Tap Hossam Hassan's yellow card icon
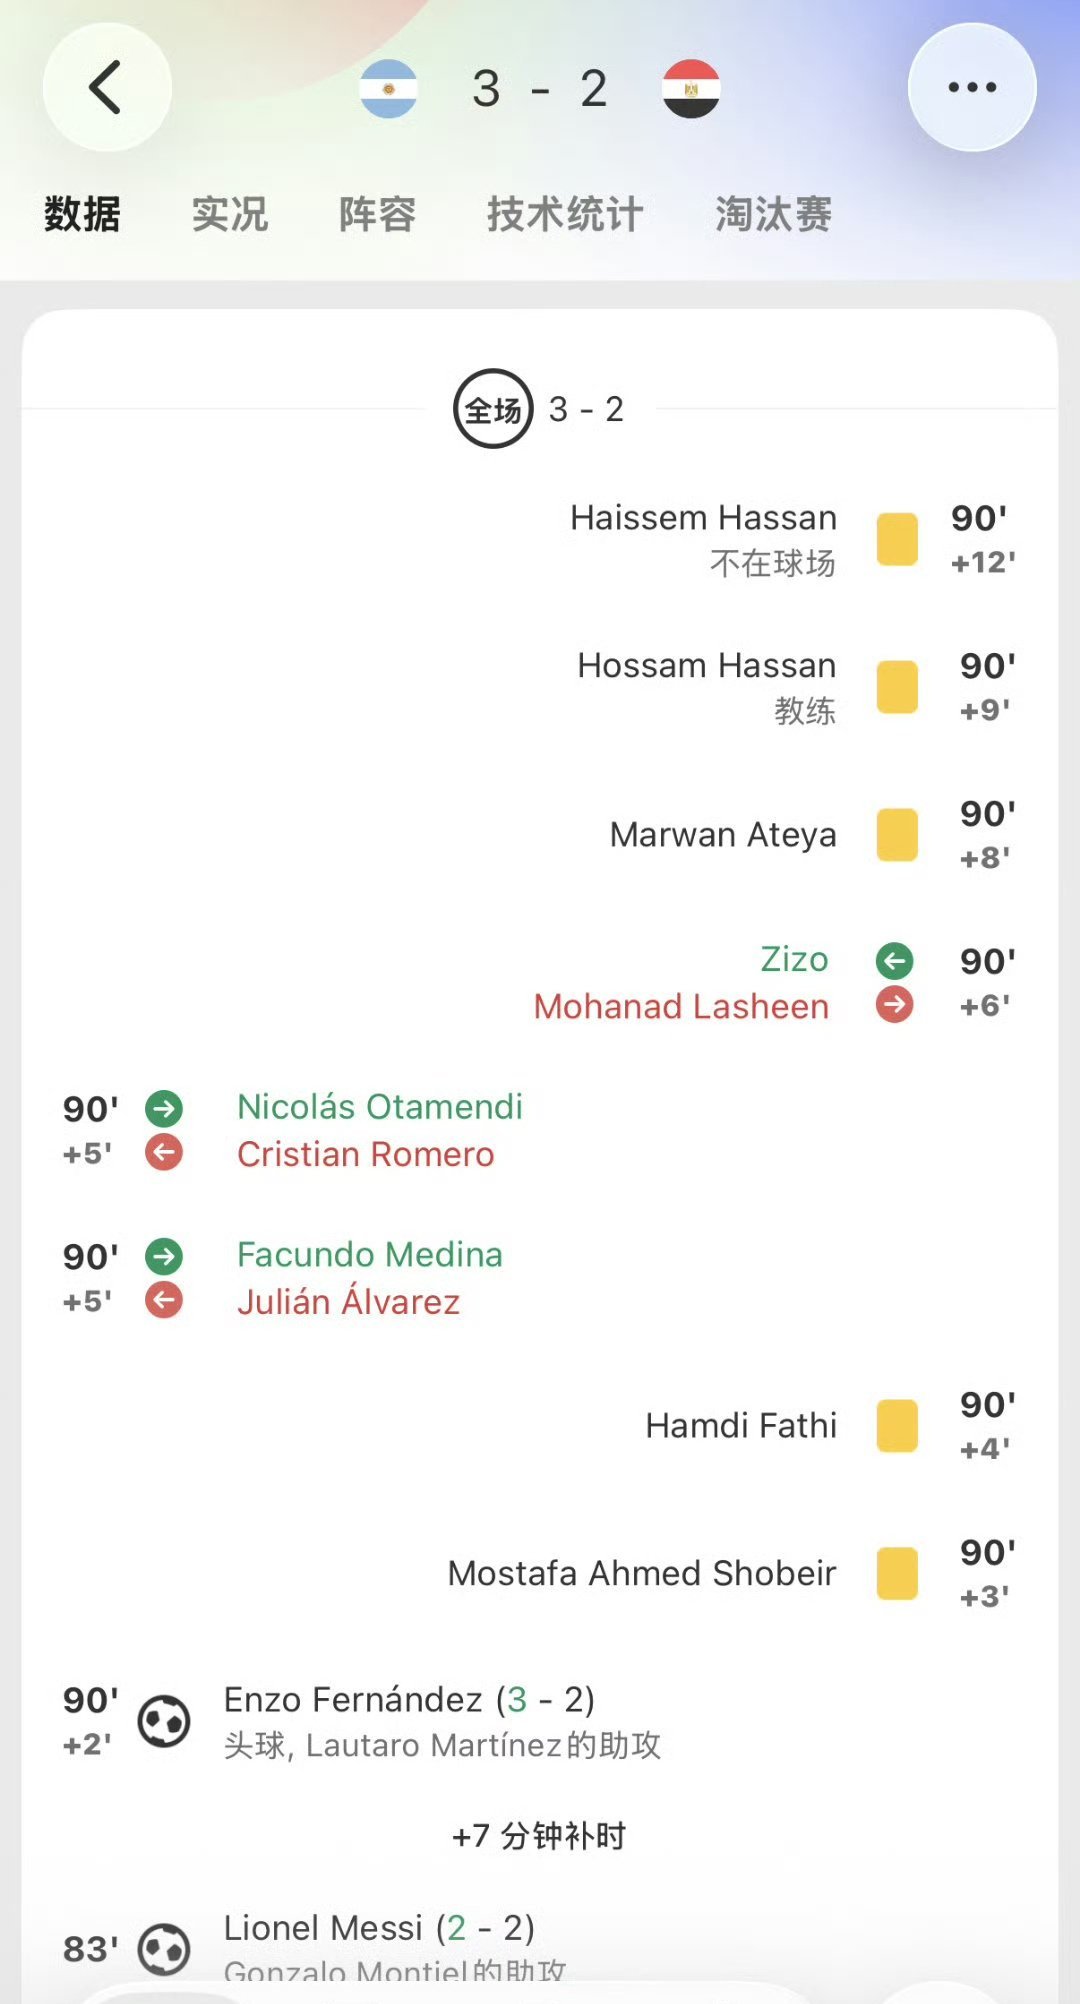The image size is (1080, 2004). [x=897, y=687]
